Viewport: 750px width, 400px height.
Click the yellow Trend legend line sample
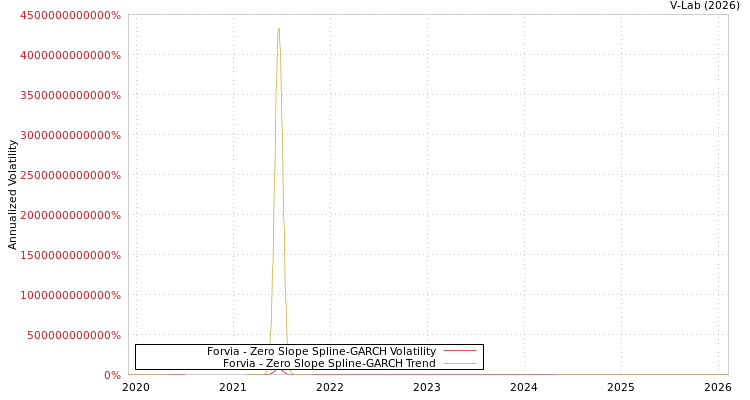[460, 364]
